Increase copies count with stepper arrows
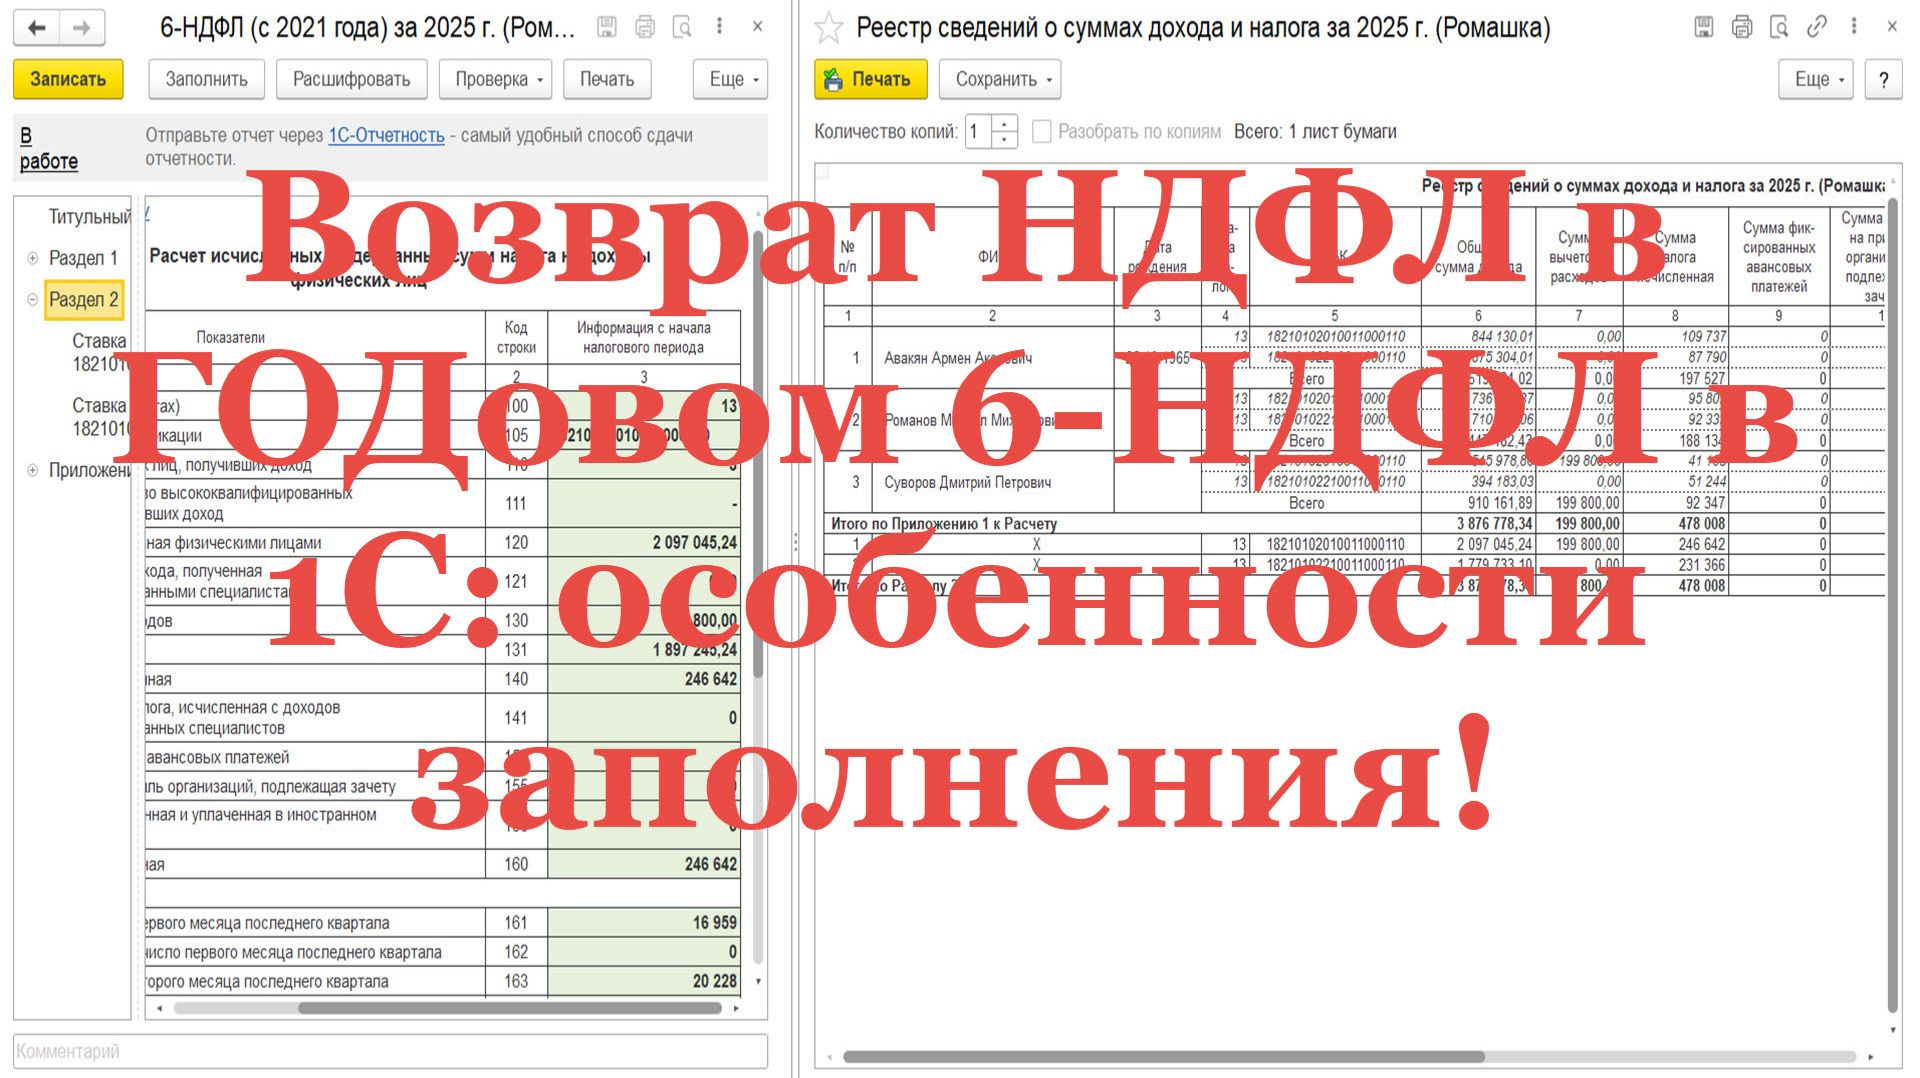This screenshot has height=1078, width=1920. coord(1005,123)
